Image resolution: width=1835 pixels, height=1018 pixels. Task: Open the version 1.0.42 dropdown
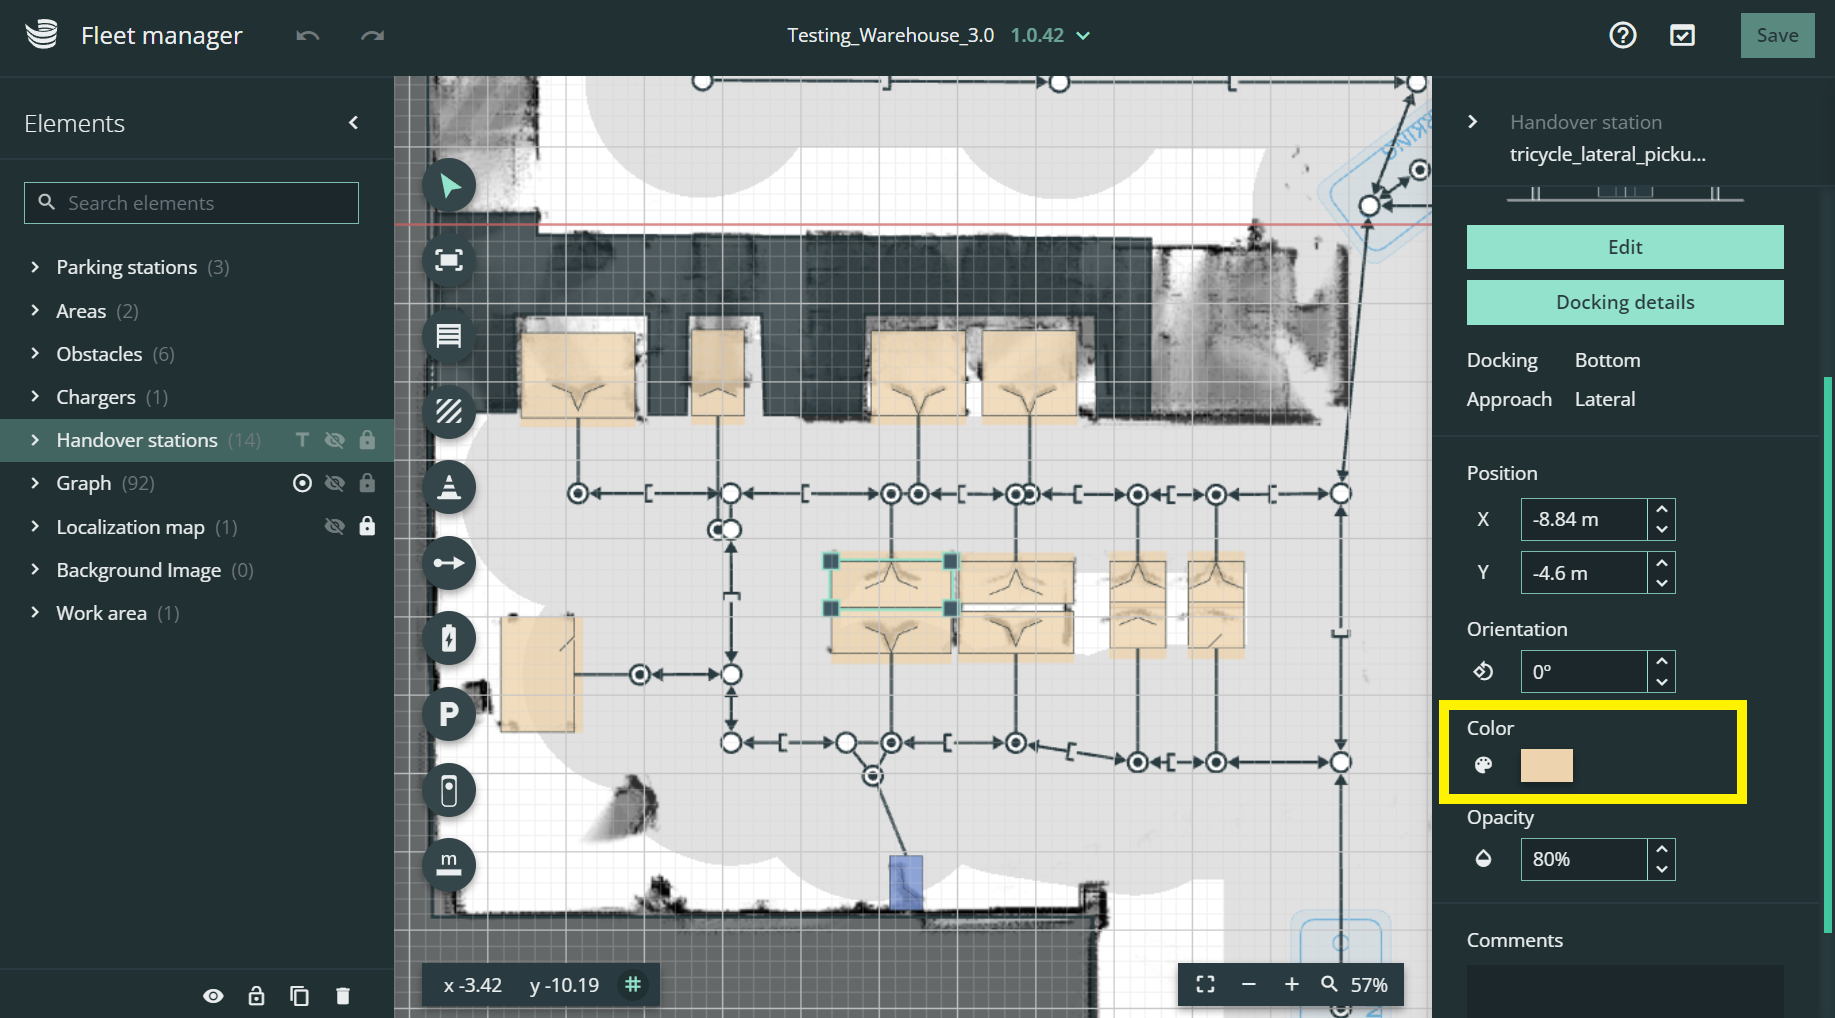point(1083,36)
